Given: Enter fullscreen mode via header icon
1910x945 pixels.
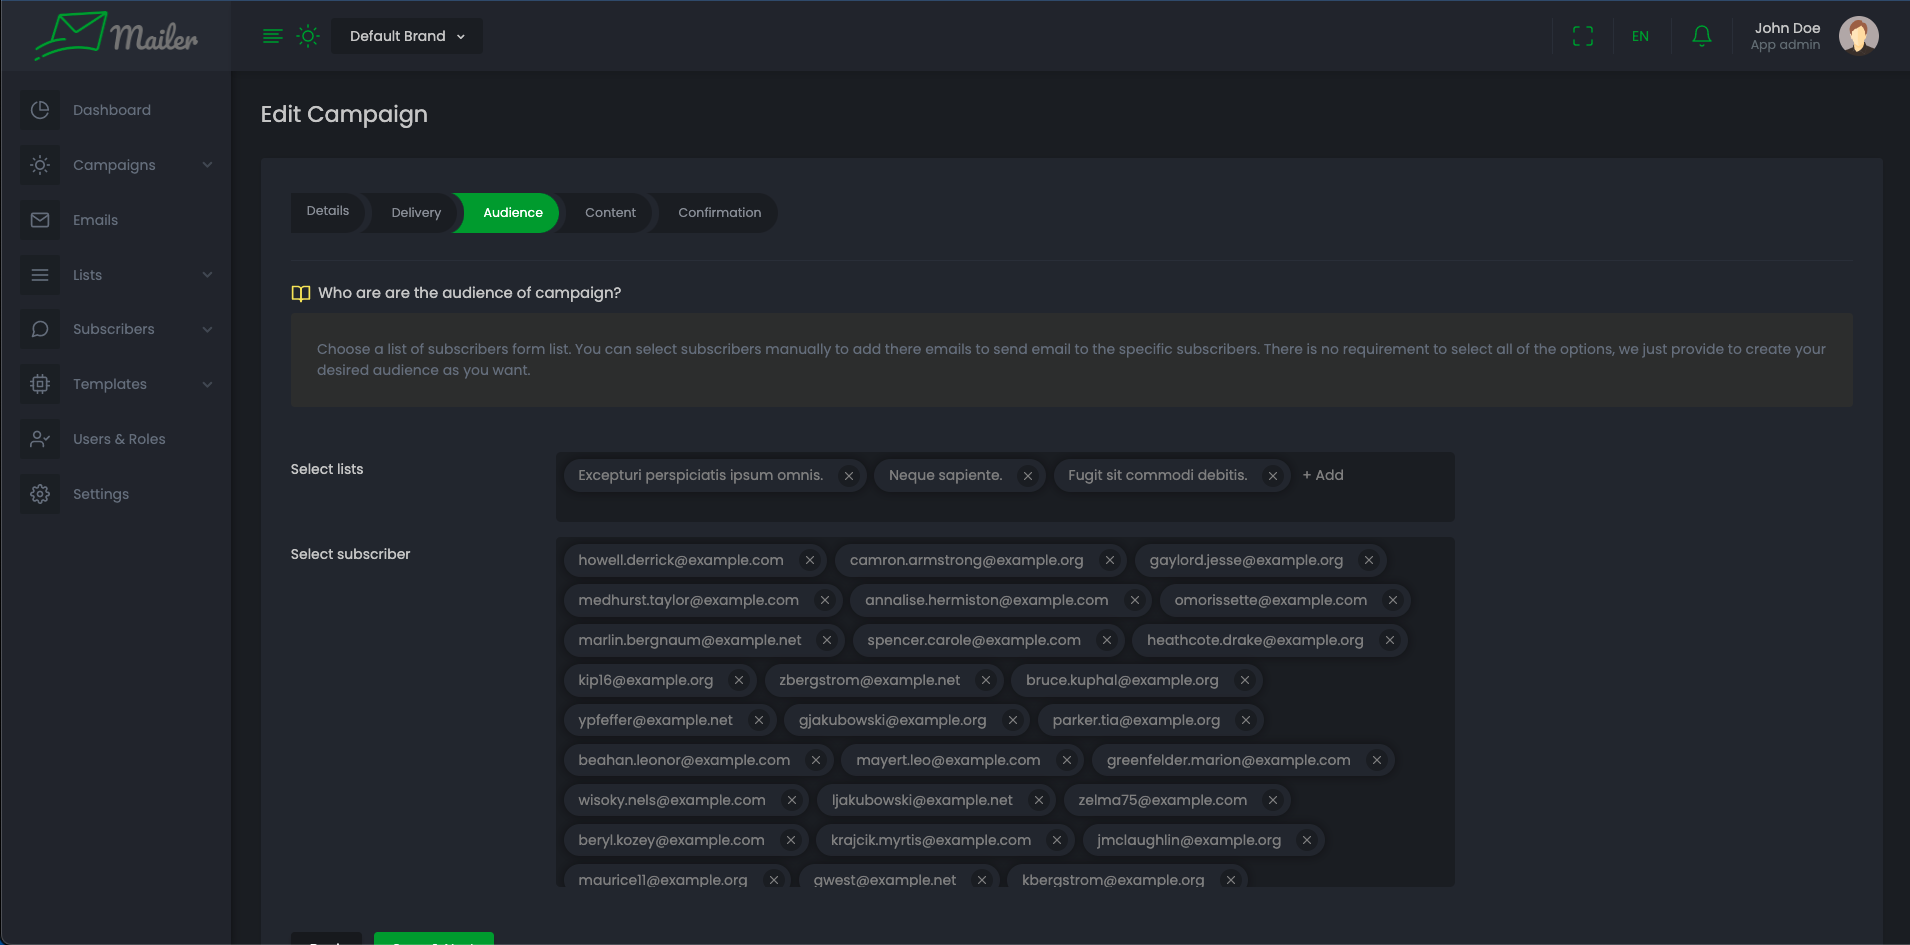Looking at the screenshot, I should [x=1582, y=36].
